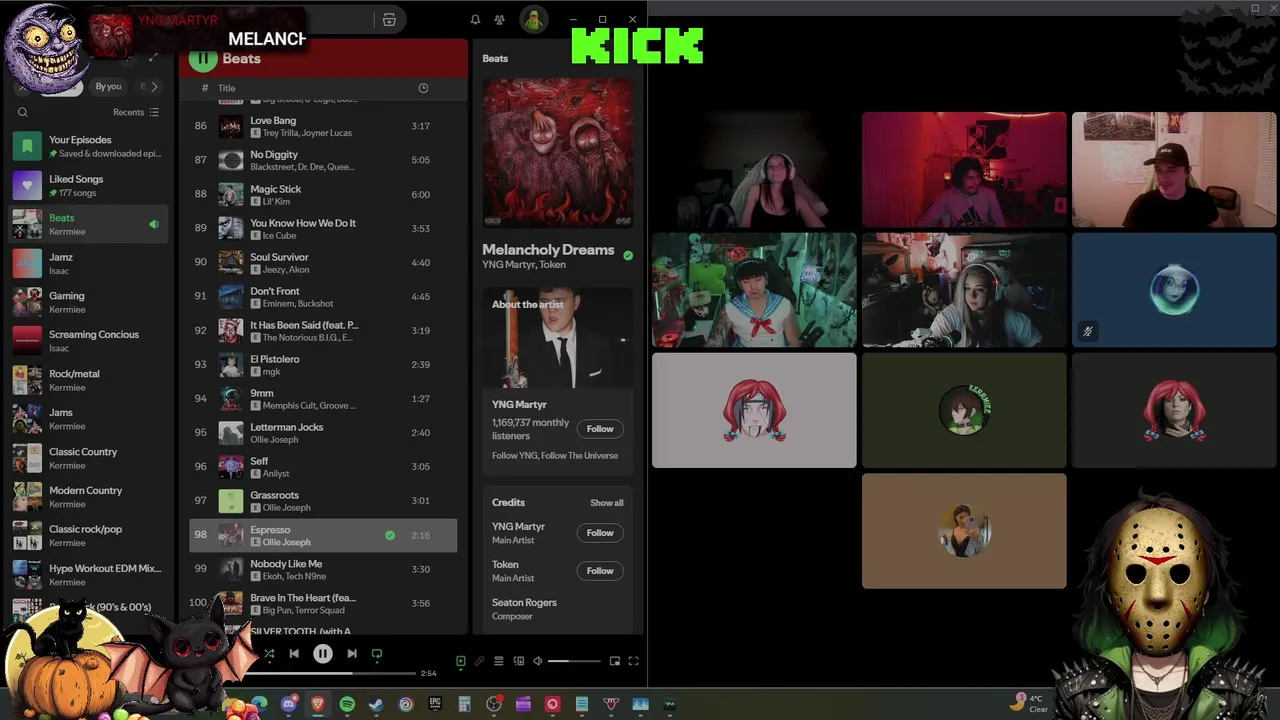Follow YNG Martyr in the artist card
The image size is (1280, 720).
tap(600, 428)
